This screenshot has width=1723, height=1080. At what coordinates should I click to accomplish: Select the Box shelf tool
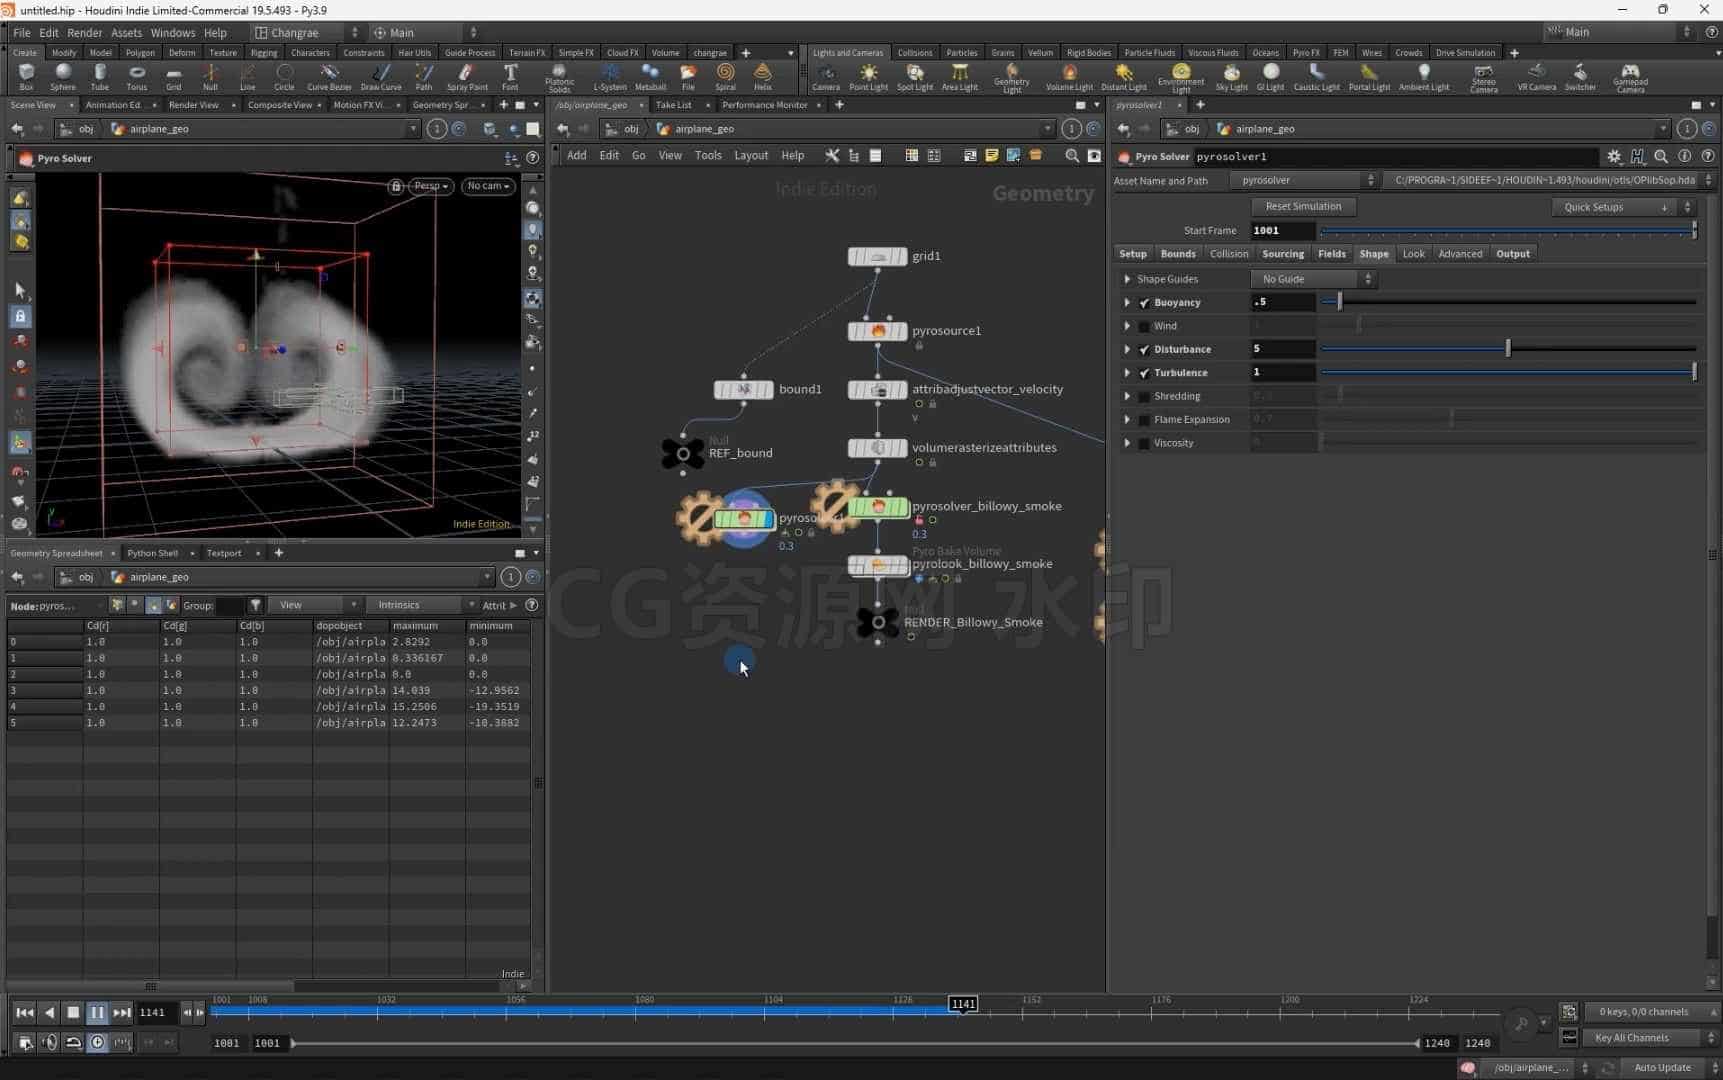[26, 77]
